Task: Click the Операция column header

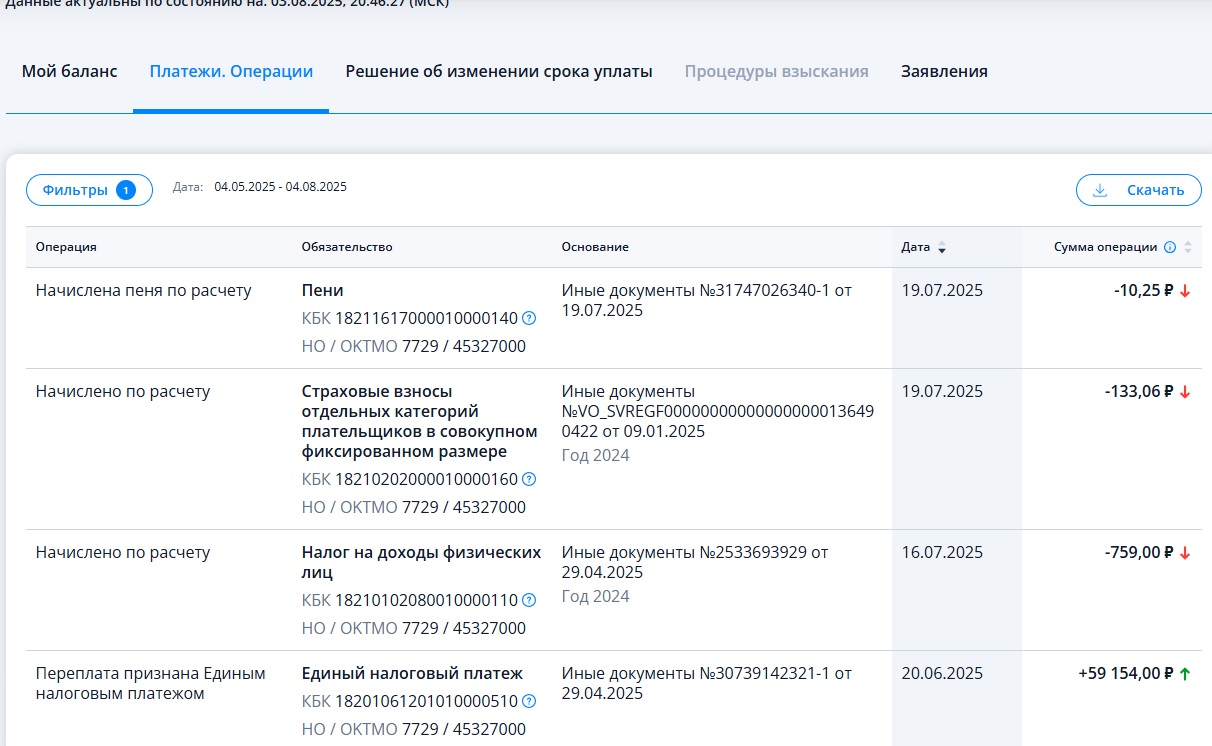Action: [66, 247]
